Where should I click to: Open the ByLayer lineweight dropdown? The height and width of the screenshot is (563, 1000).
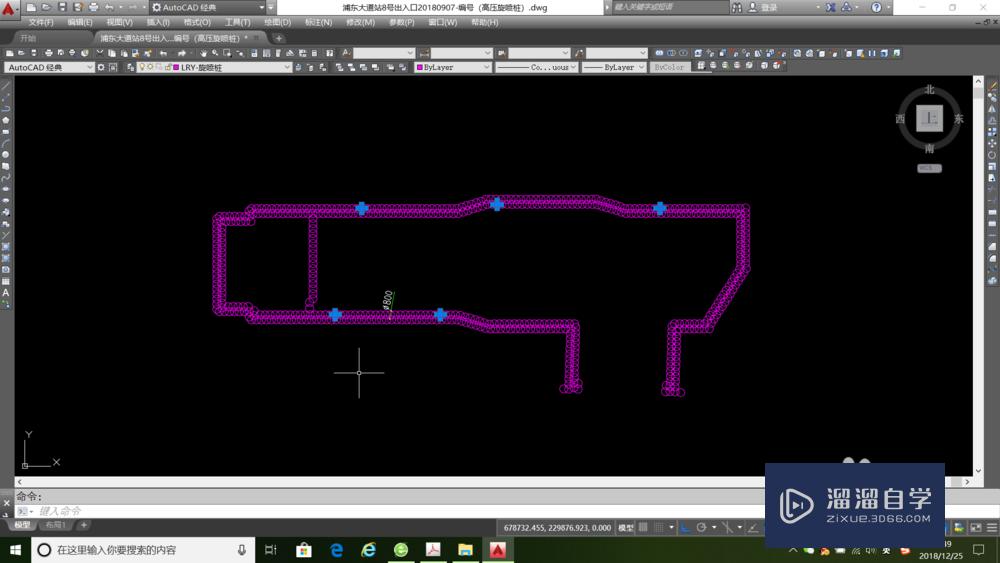pos(614,67)
